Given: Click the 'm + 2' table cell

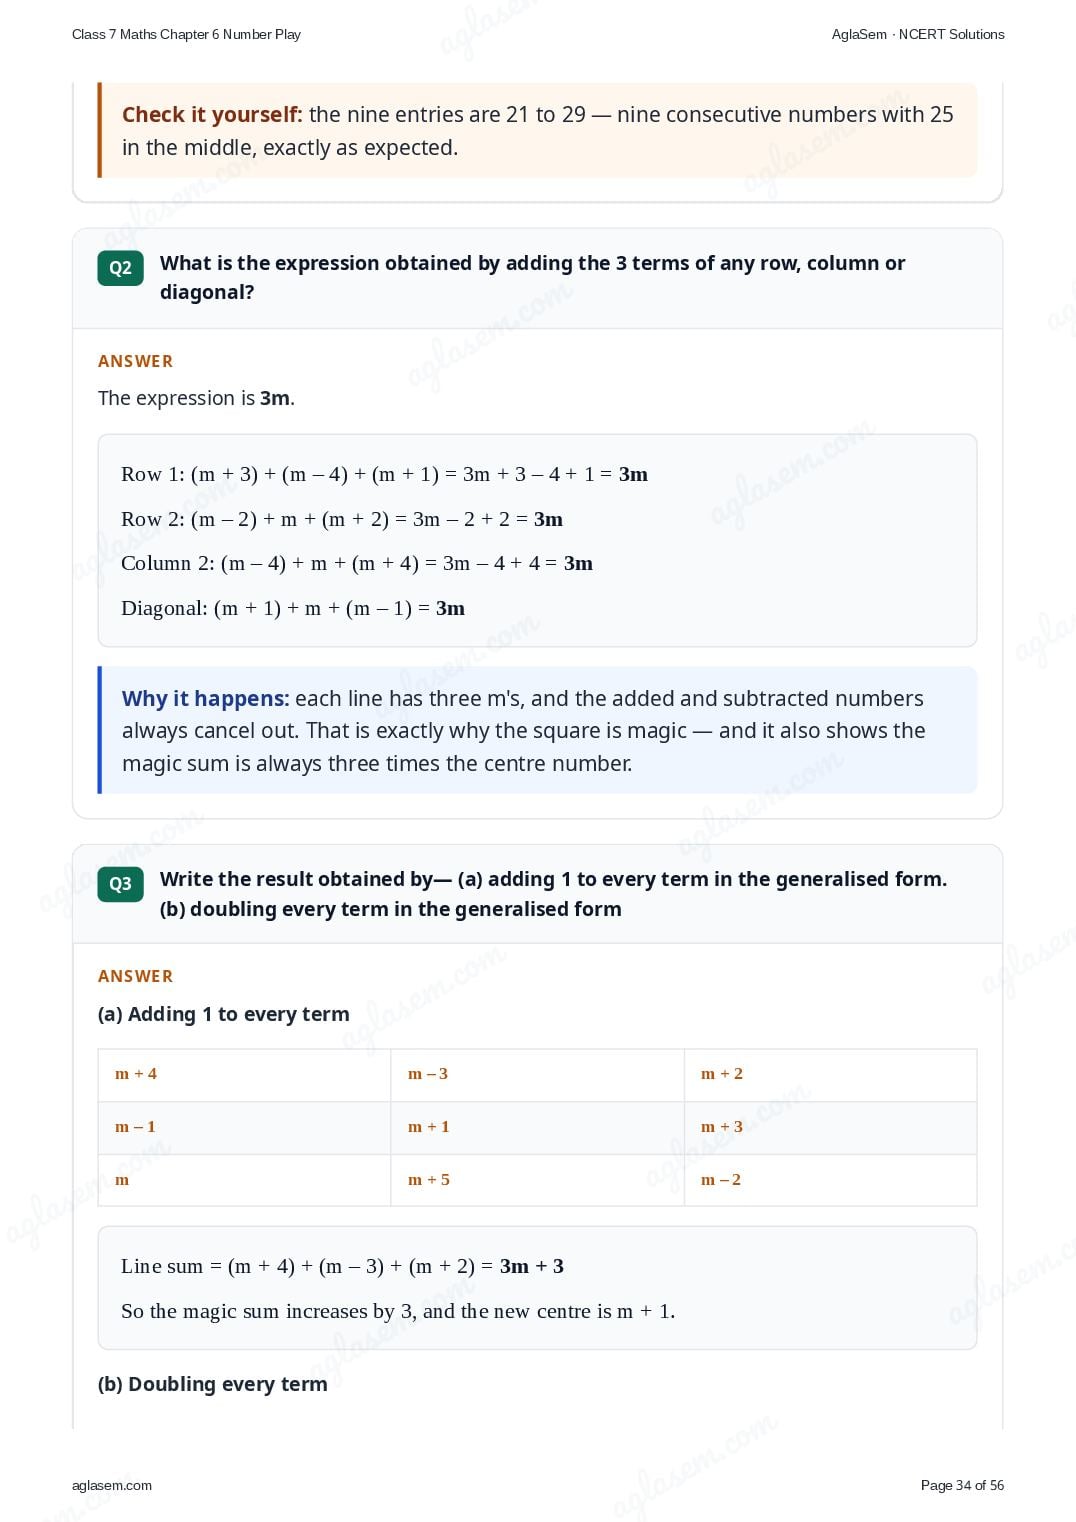Looking at the screenshot, I should 830,1075.
